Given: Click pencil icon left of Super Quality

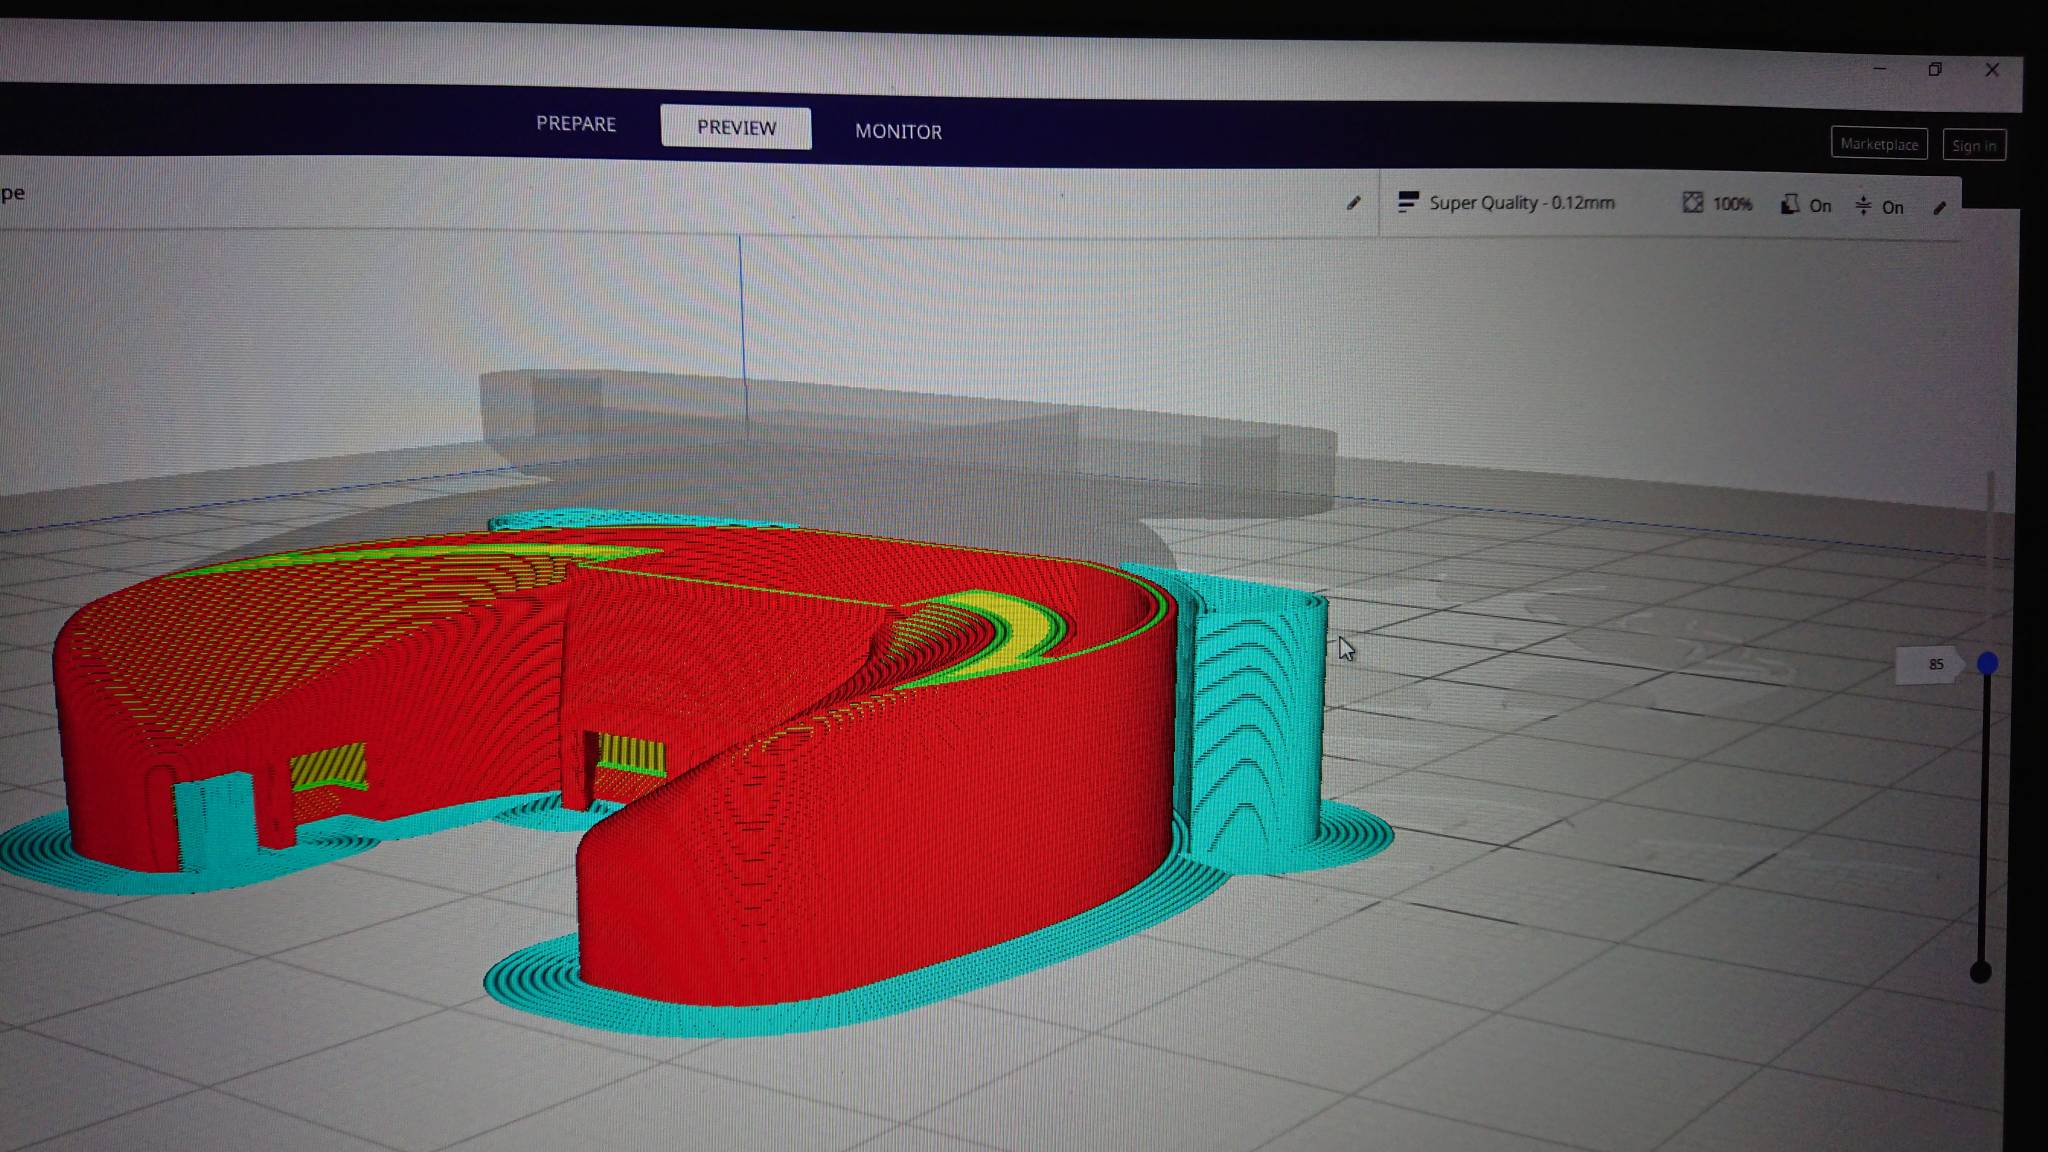Looking at the screenshot, I should 1353,203.
